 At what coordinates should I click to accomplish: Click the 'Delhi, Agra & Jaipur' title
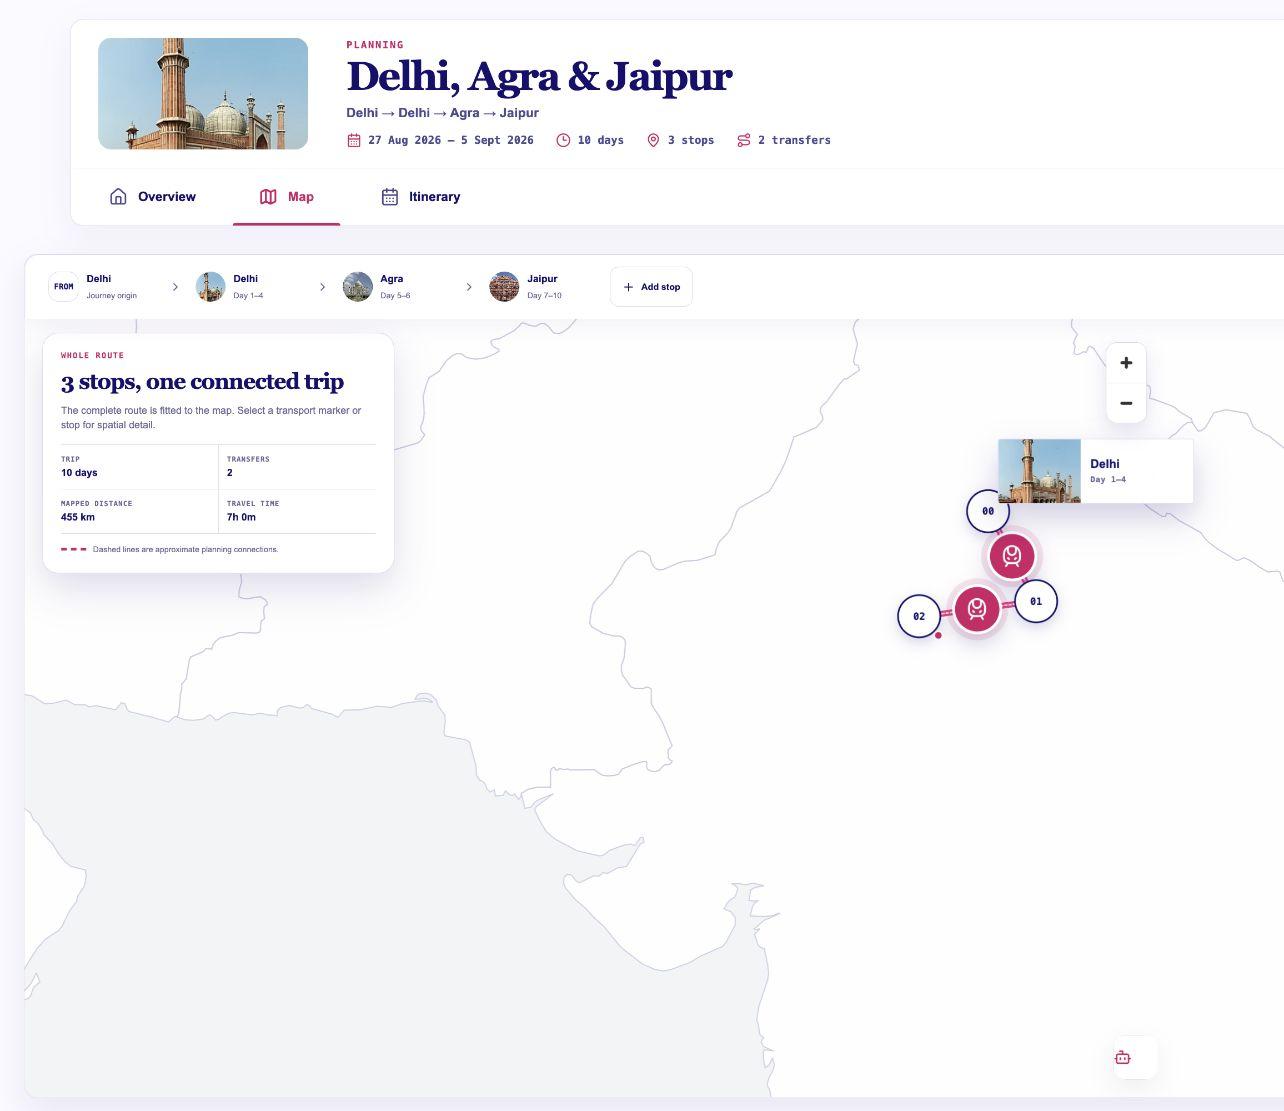point(540,77)
